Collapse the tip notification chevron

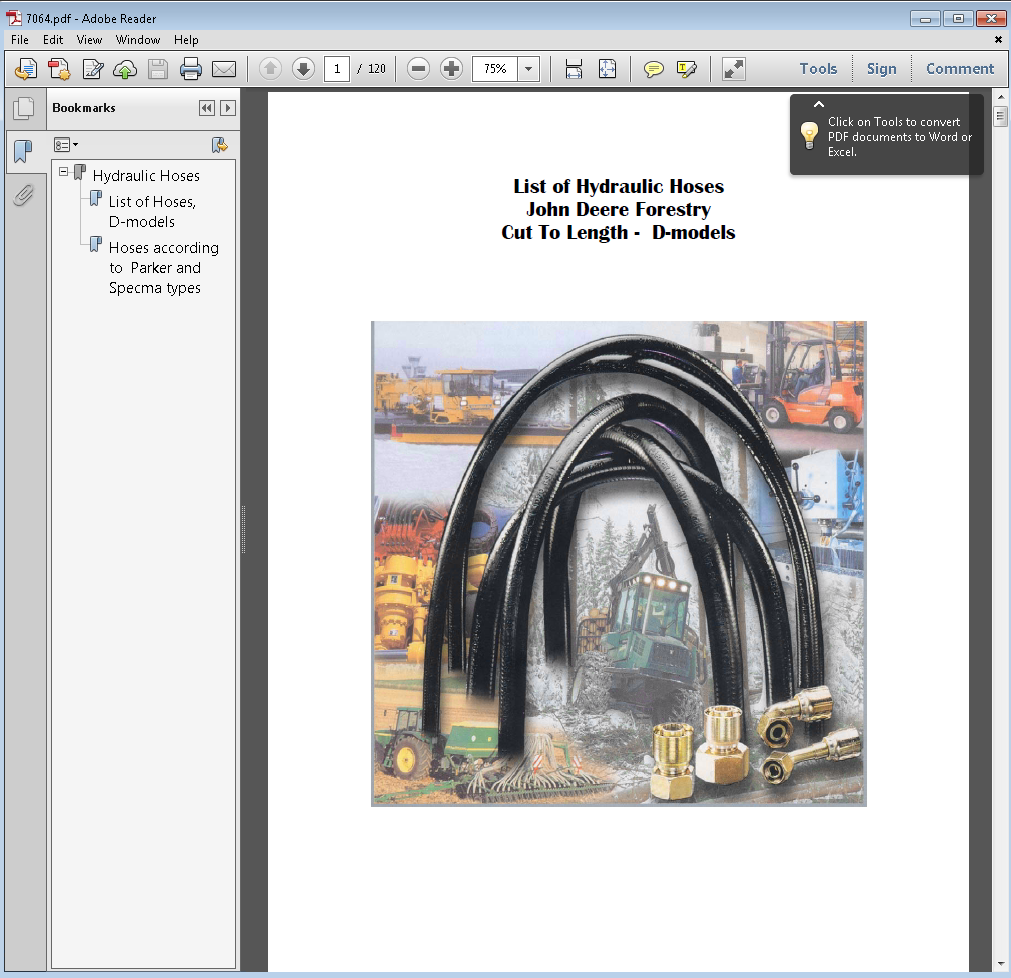point(819,104)
